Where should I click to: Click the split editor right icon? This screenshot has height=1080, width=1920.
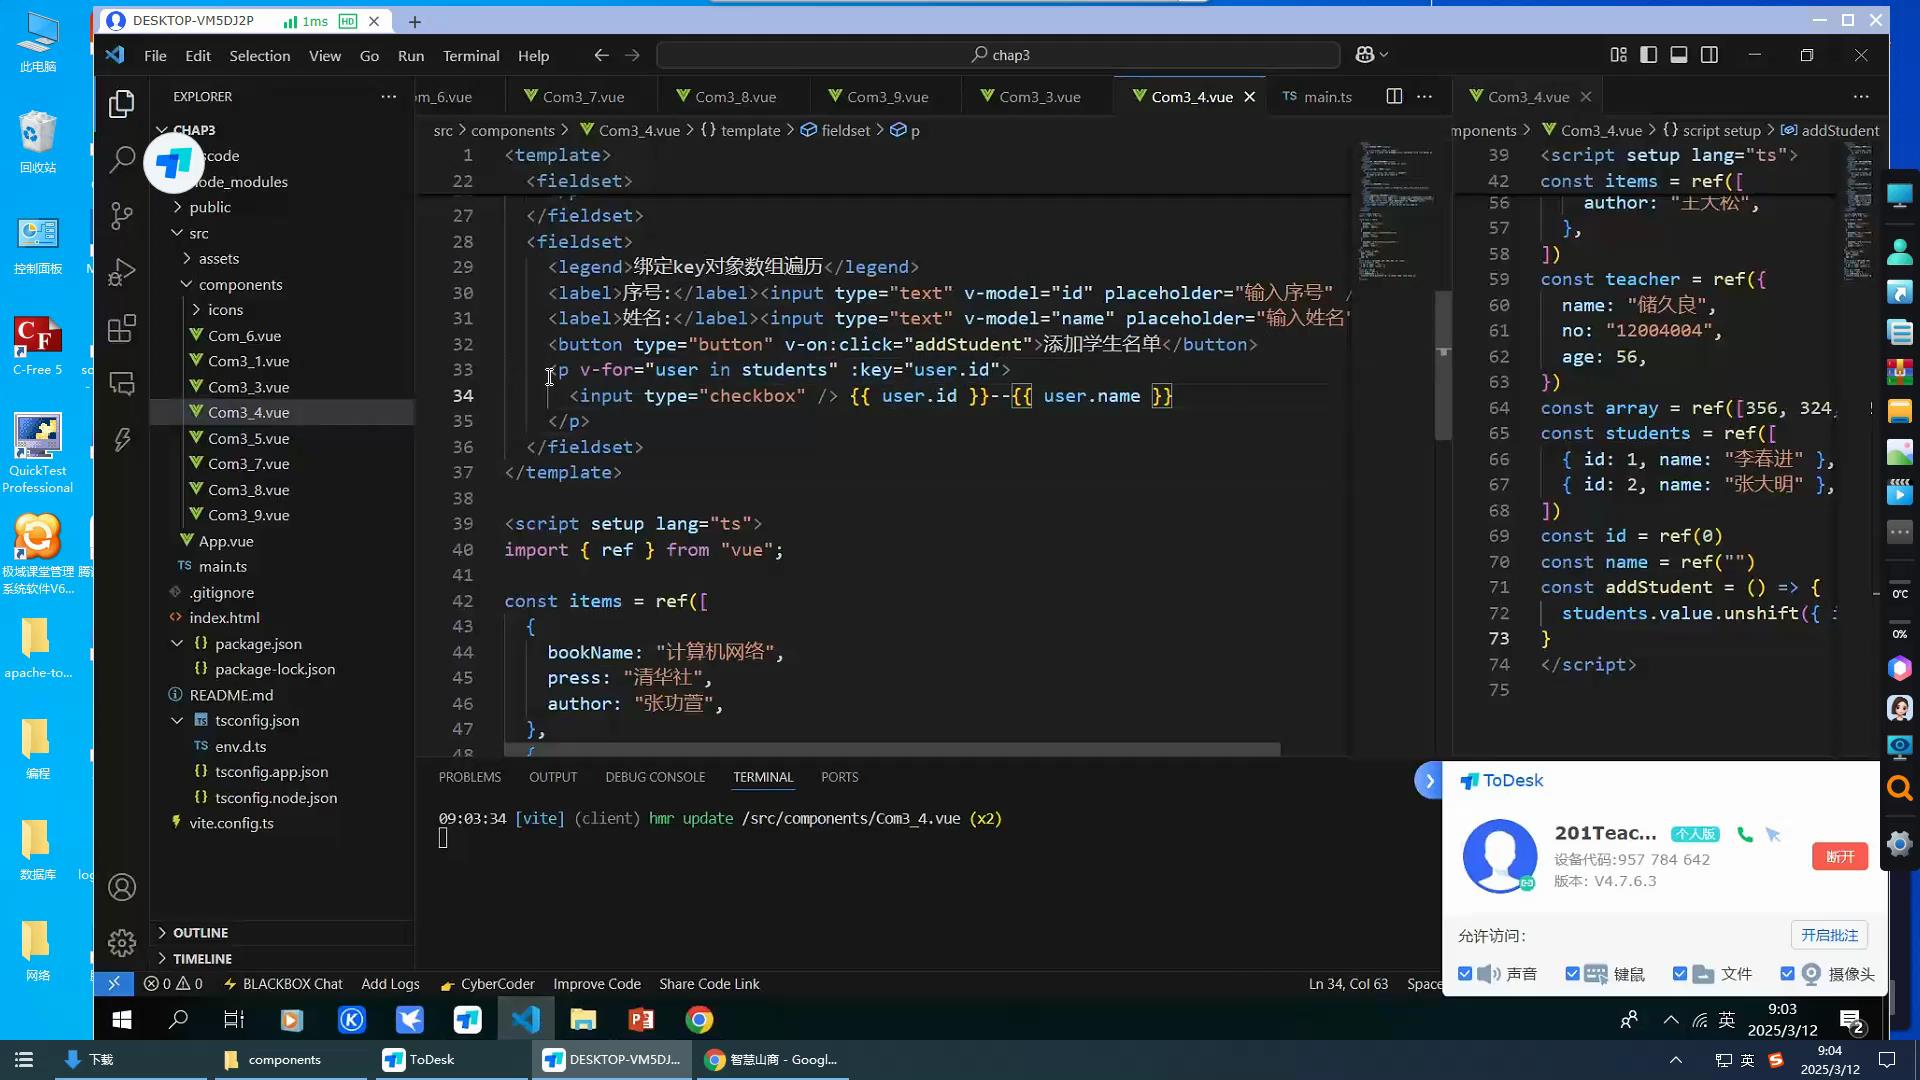pyautogui.click(x=1394, y=96)
